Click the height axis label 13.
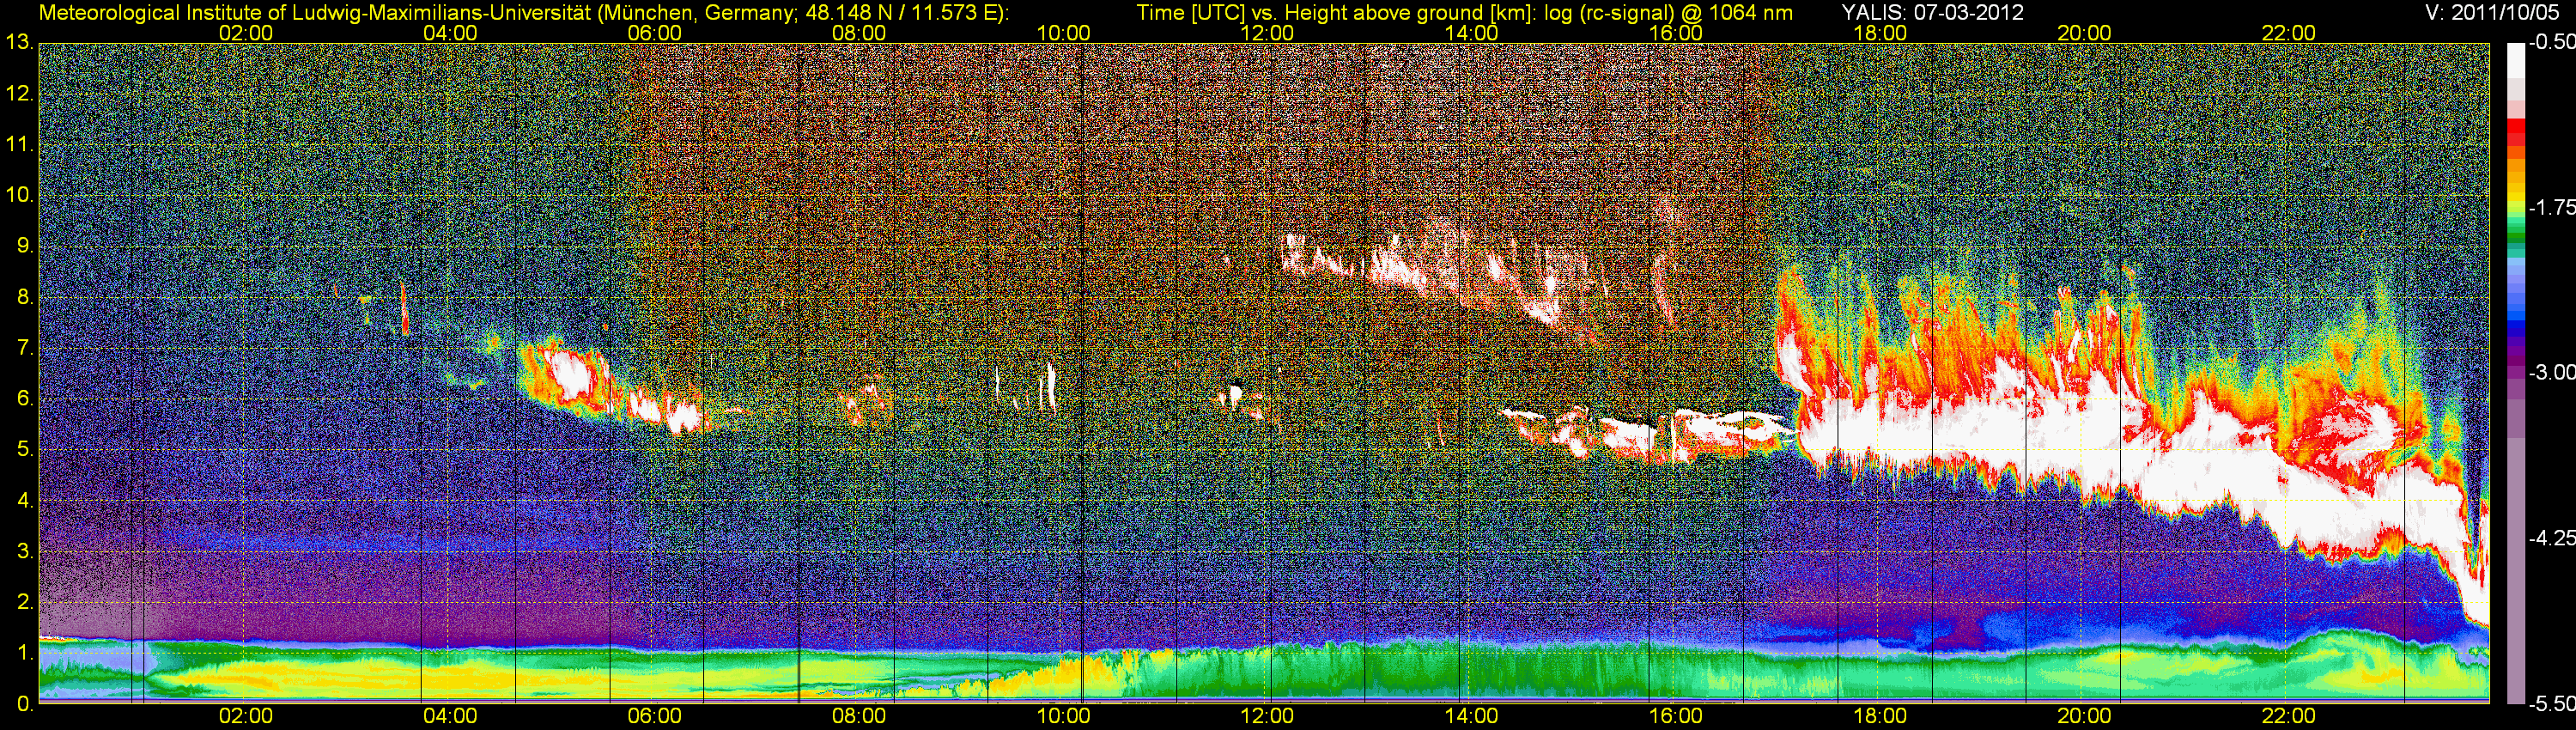2576x730 pixels. click(19, 42)
